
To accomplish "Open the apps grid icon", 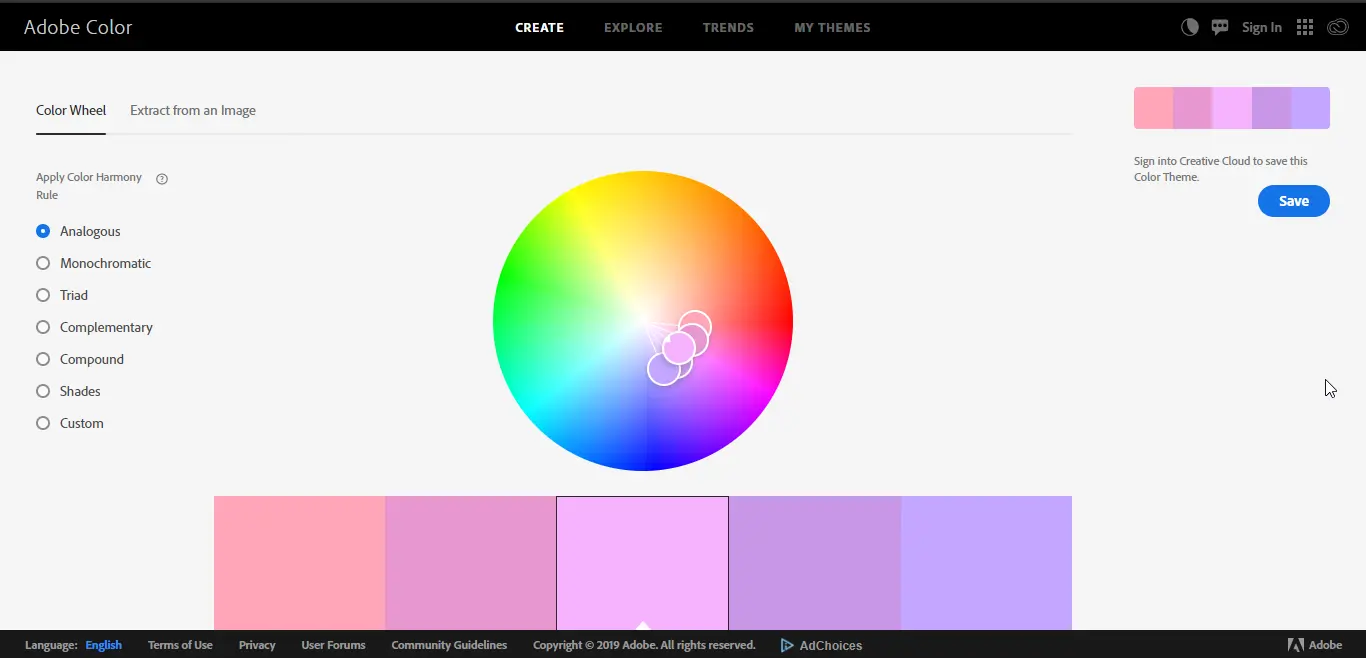I will pos(1305,27).
